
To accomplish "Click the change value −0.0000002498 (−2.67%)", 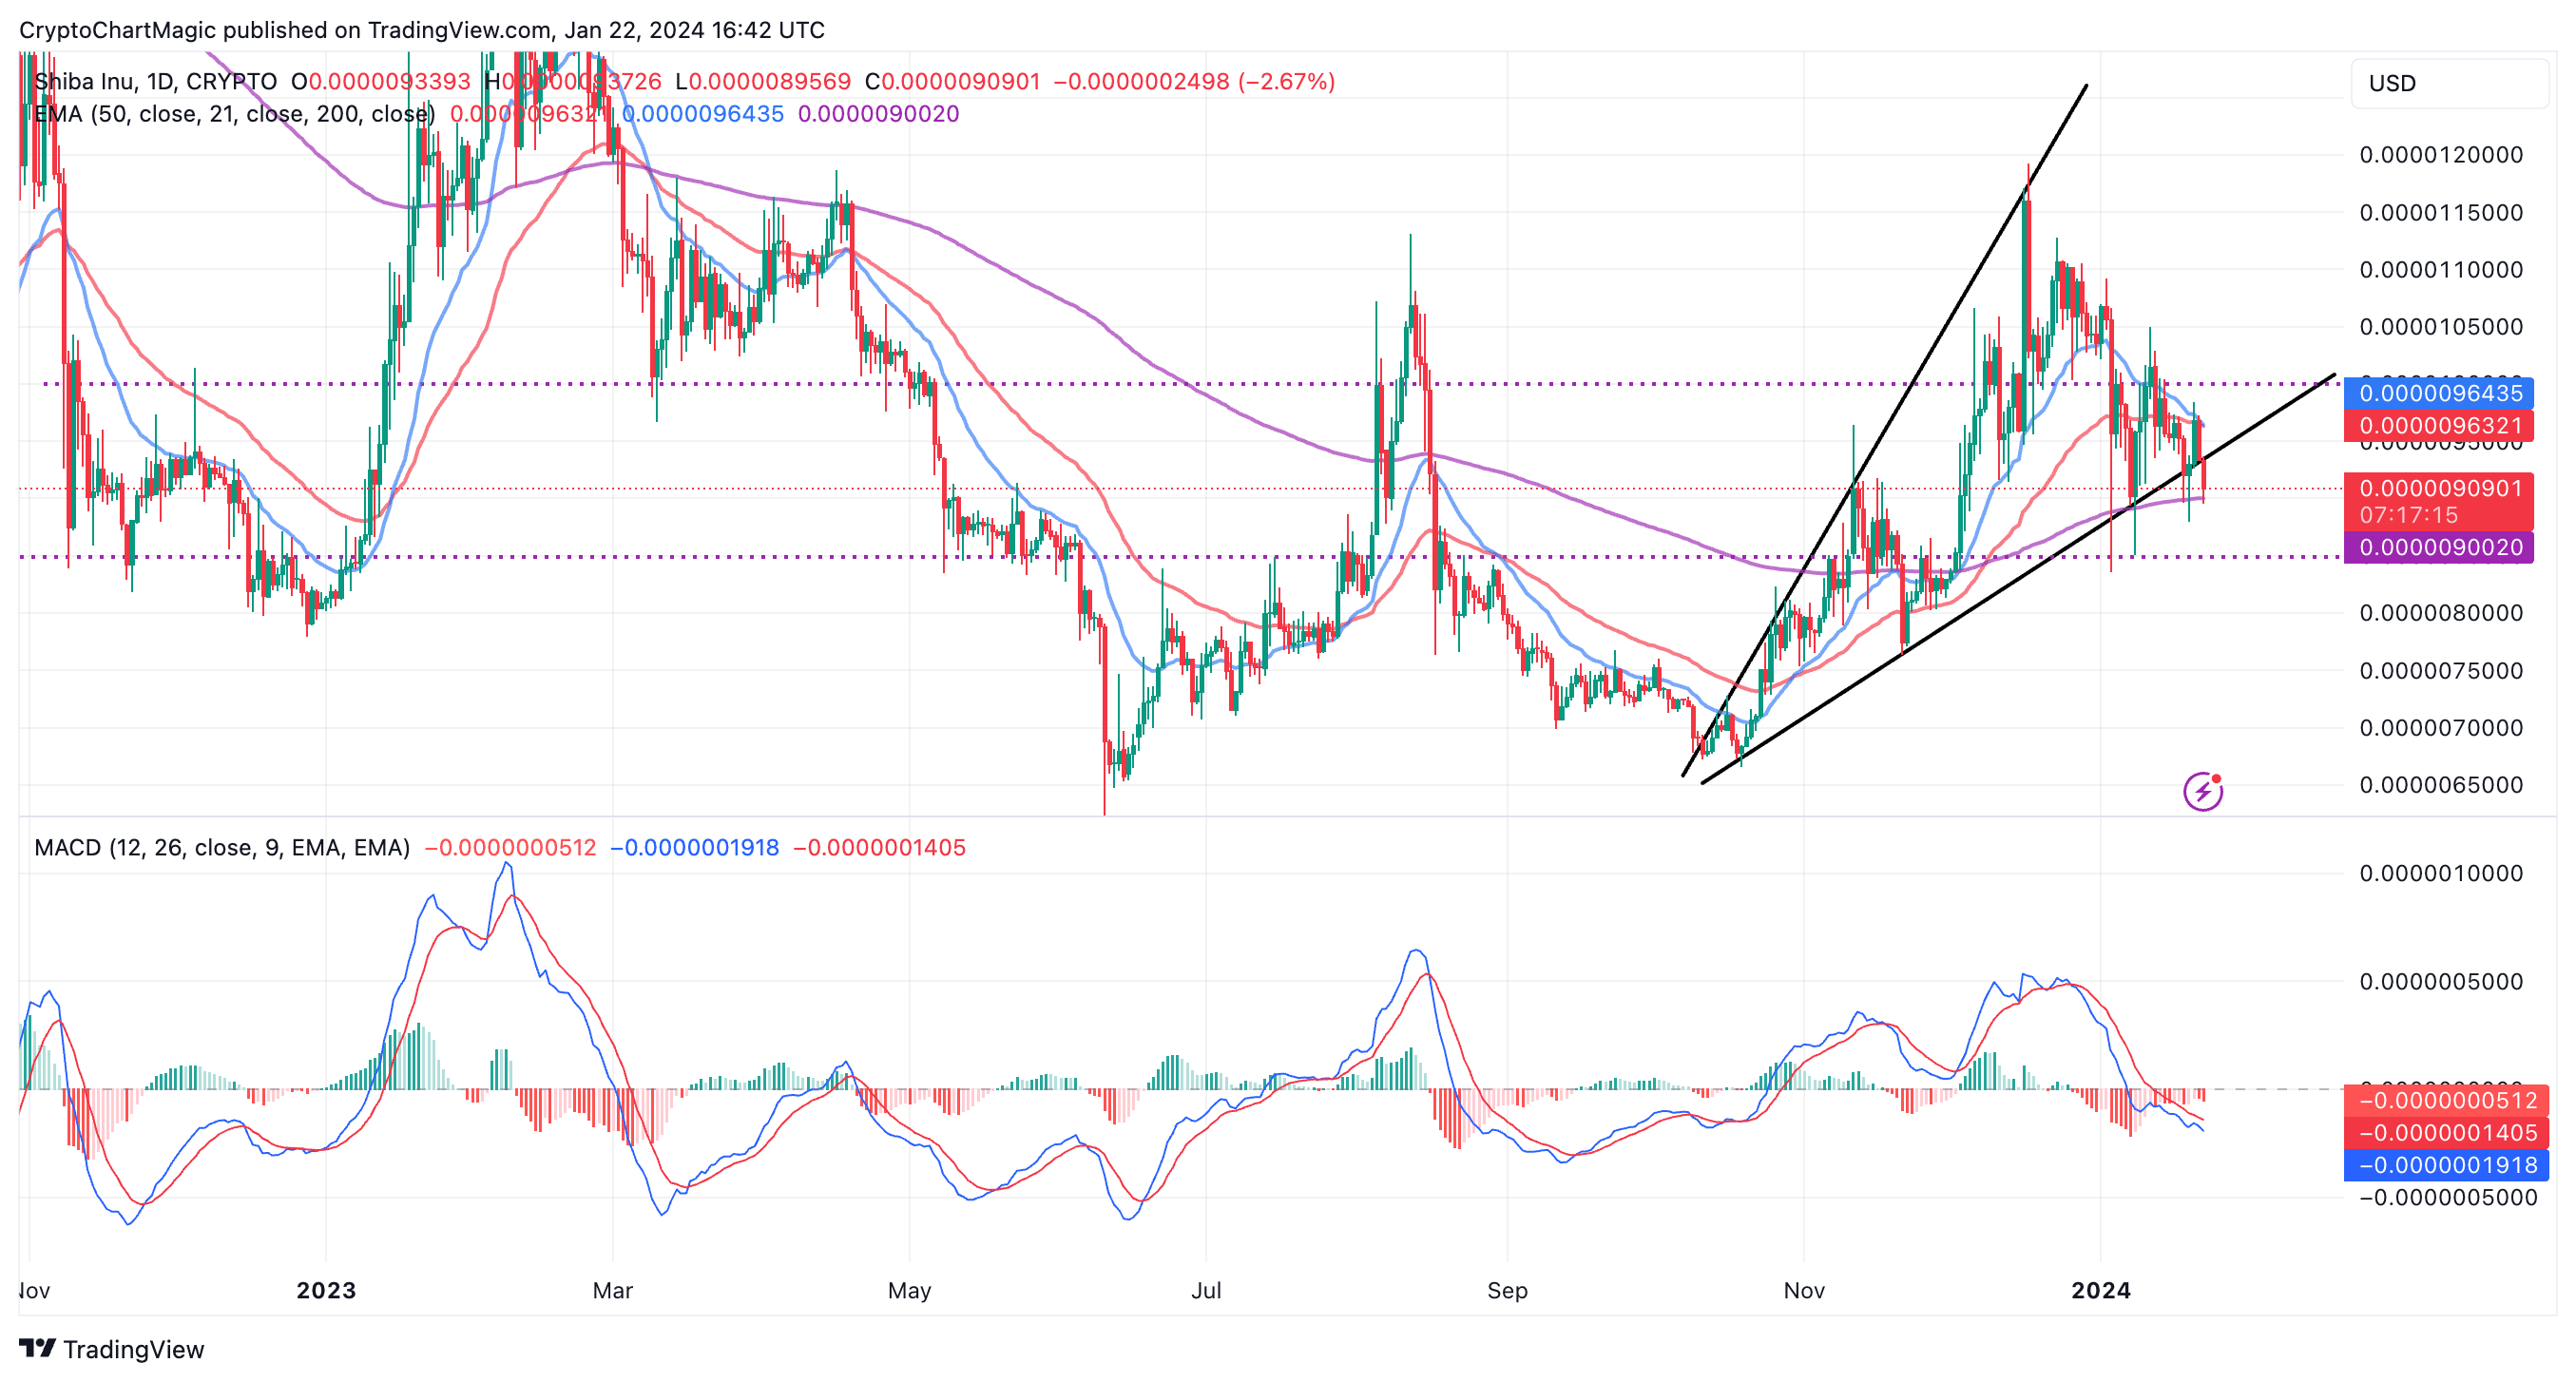I will pos(1195,81).
